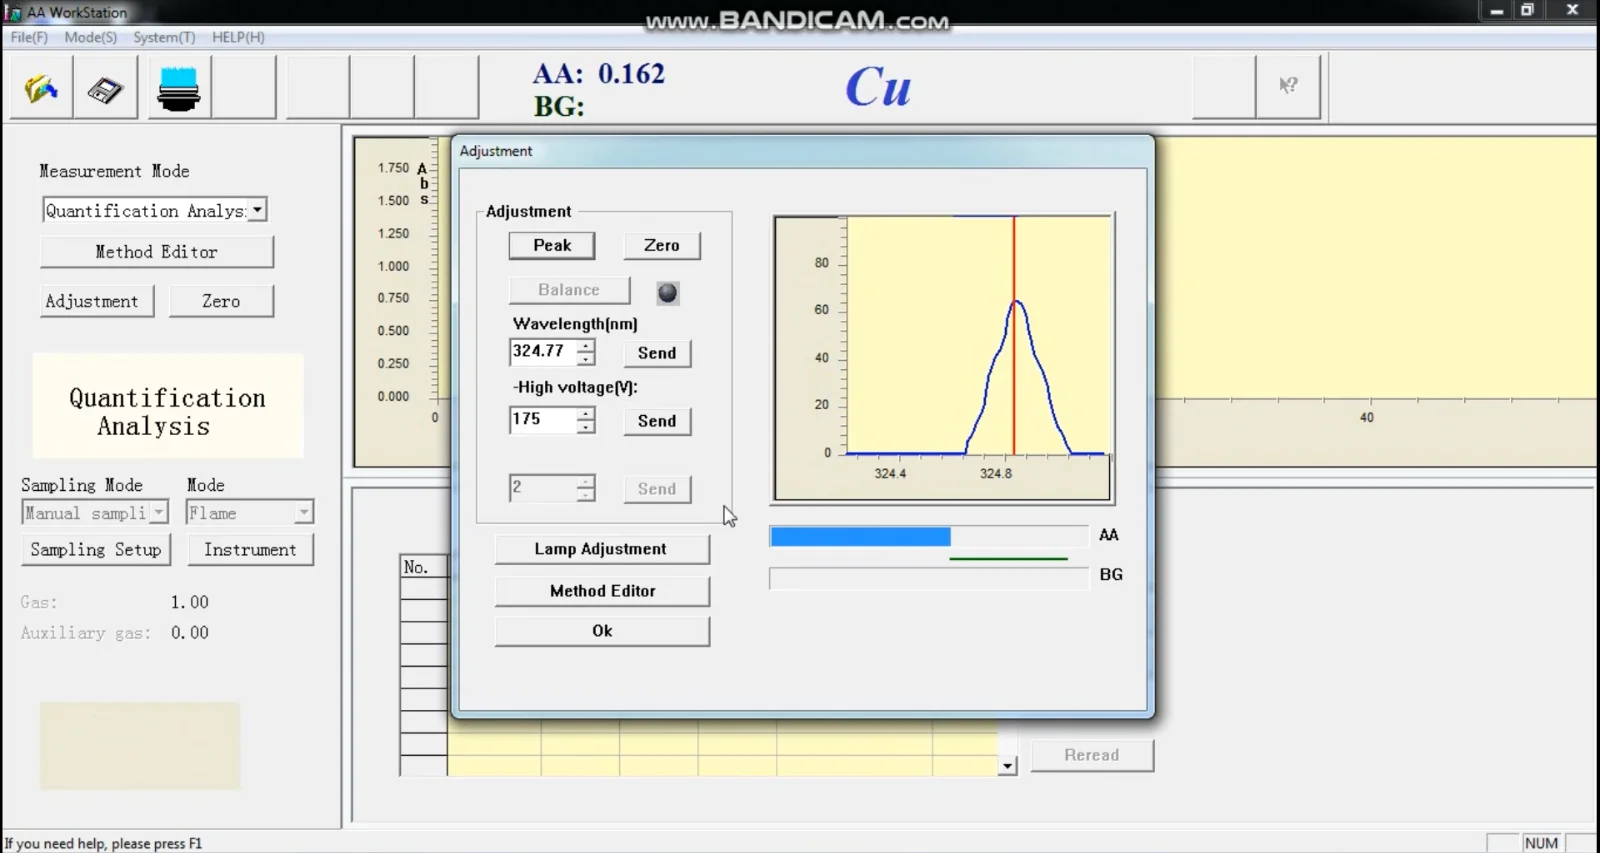Expand the Flame mode dropdown

tap(303, 513)
